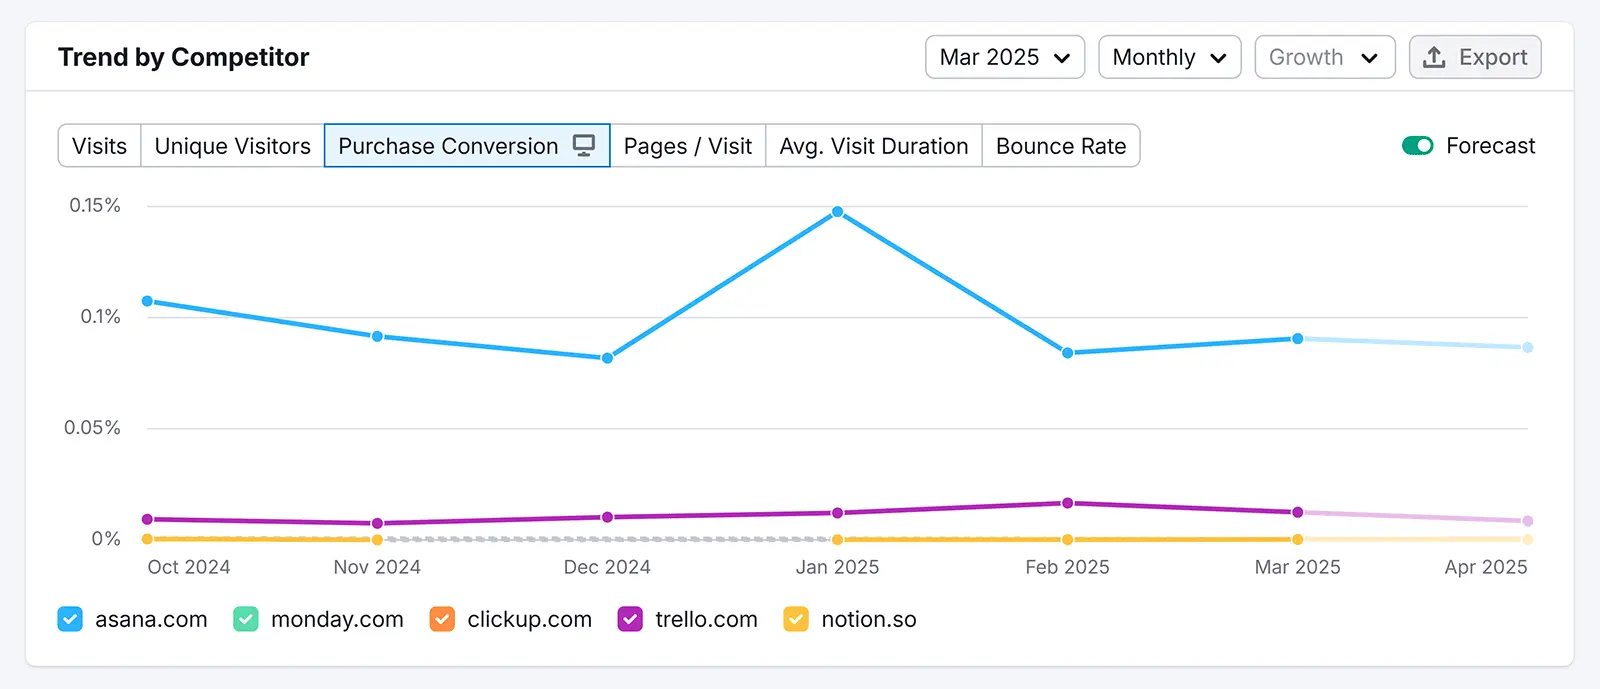Click the upload arrow icon on Export
The image size is (1600, 689).
coord(1434,57)
